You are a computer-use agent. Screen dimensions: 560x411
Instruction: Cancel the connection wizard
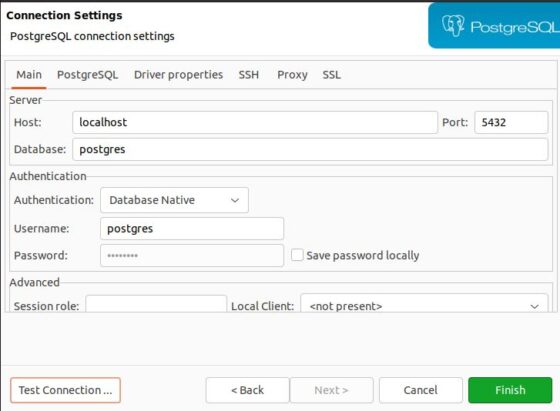(x=420, y=390)
